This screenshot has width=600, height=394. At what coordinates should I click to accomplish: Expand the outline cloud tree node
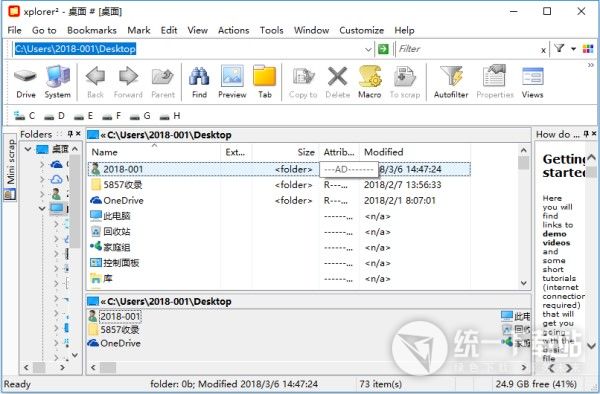[x=42, y=179]
